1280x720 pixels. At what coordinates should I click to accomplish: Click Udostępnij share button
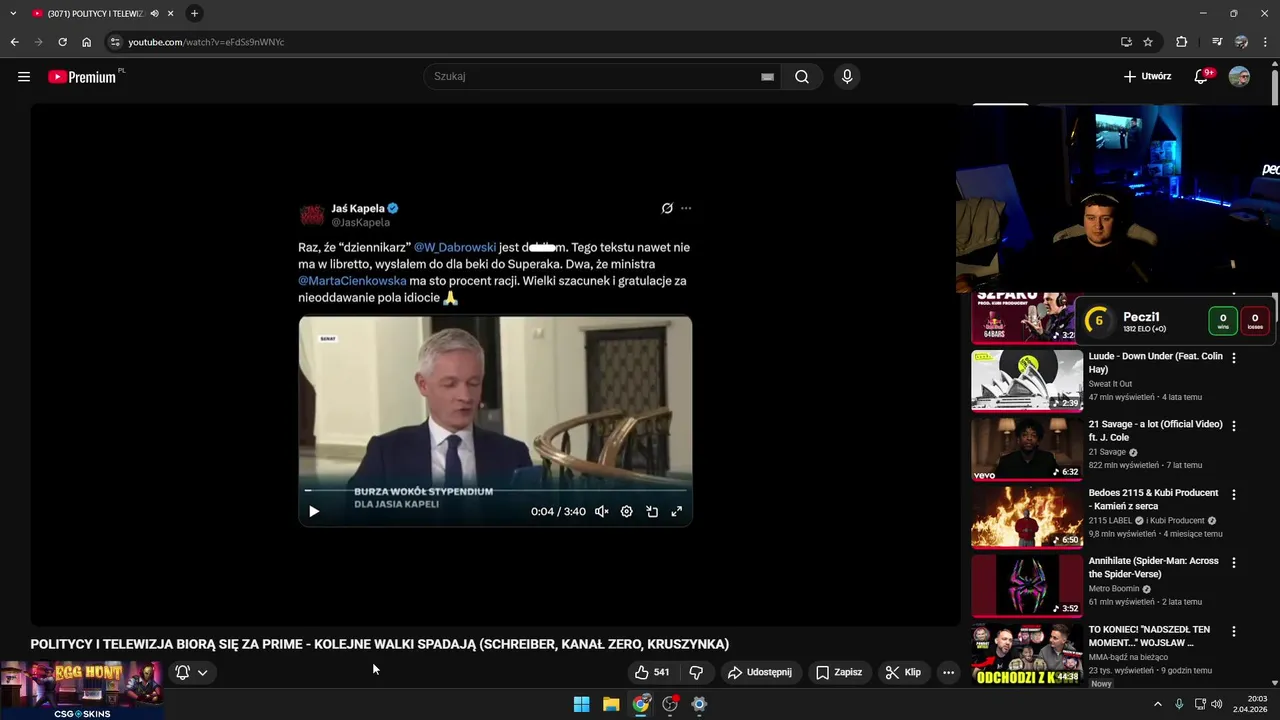coord(759,672)
